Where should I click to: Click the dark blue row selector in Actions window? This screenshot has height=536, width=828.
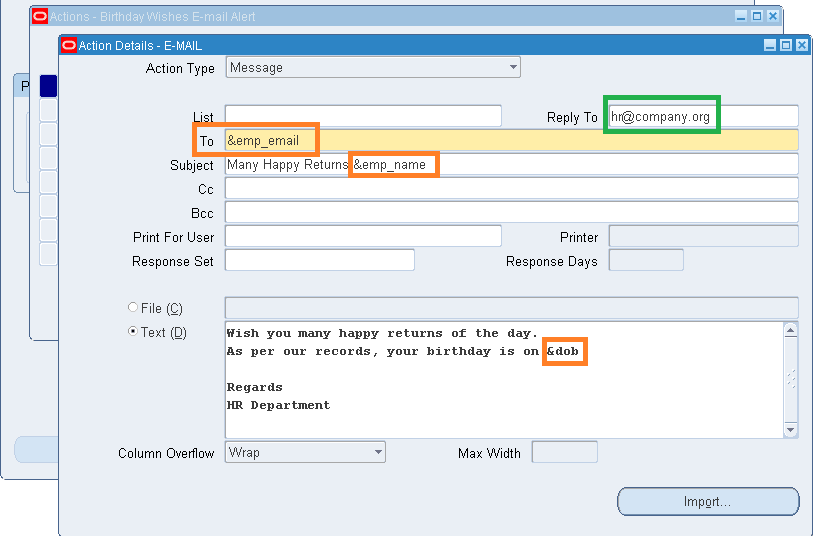(x=49, y=86)
